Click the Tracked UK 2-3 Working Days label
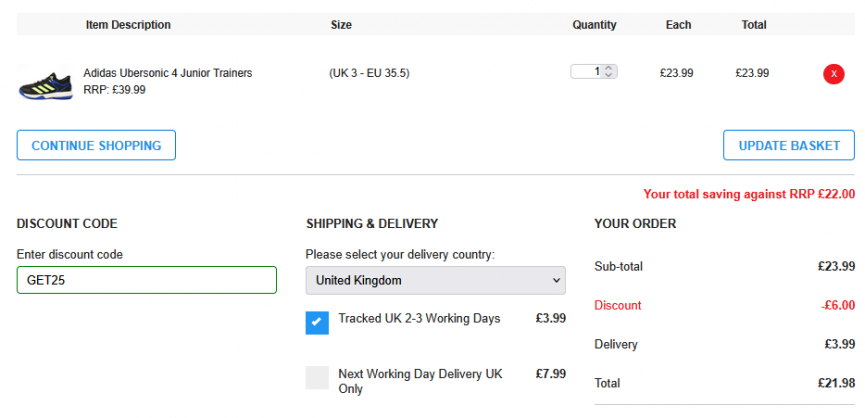The width and height of the screenshot is (865, 418). click(419, 319)
